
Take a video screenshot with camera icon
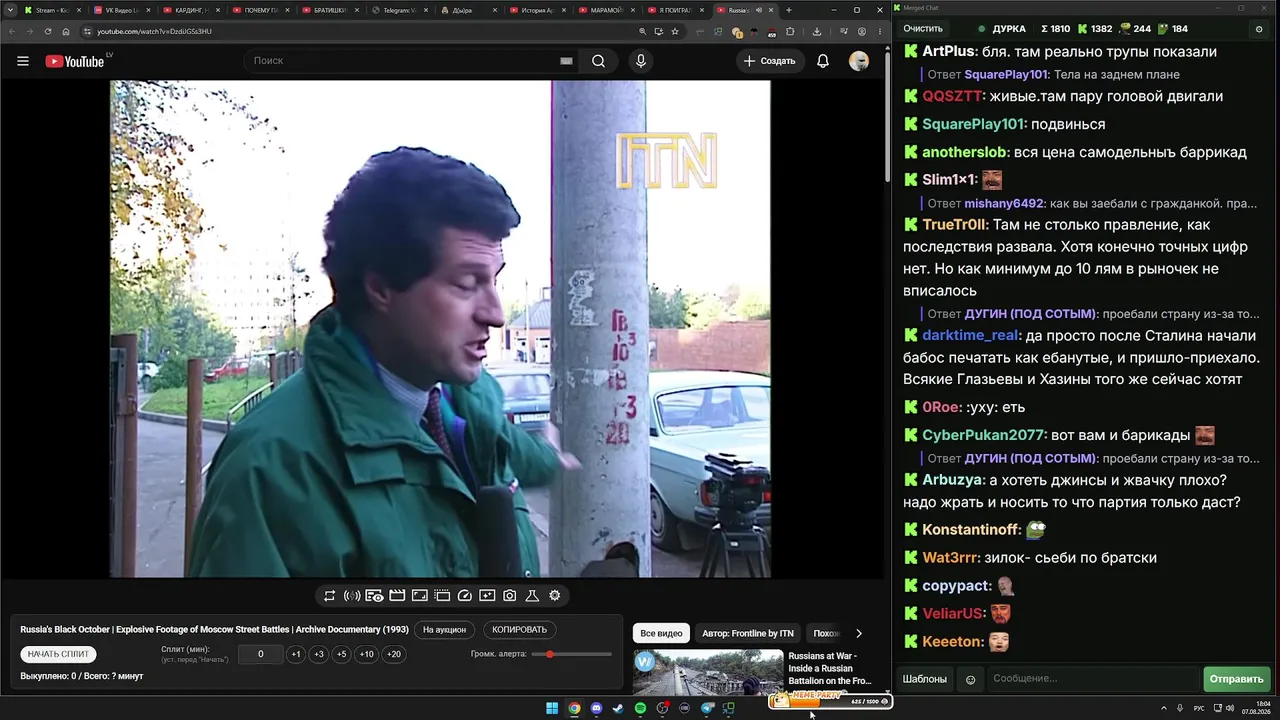(509, 596)
